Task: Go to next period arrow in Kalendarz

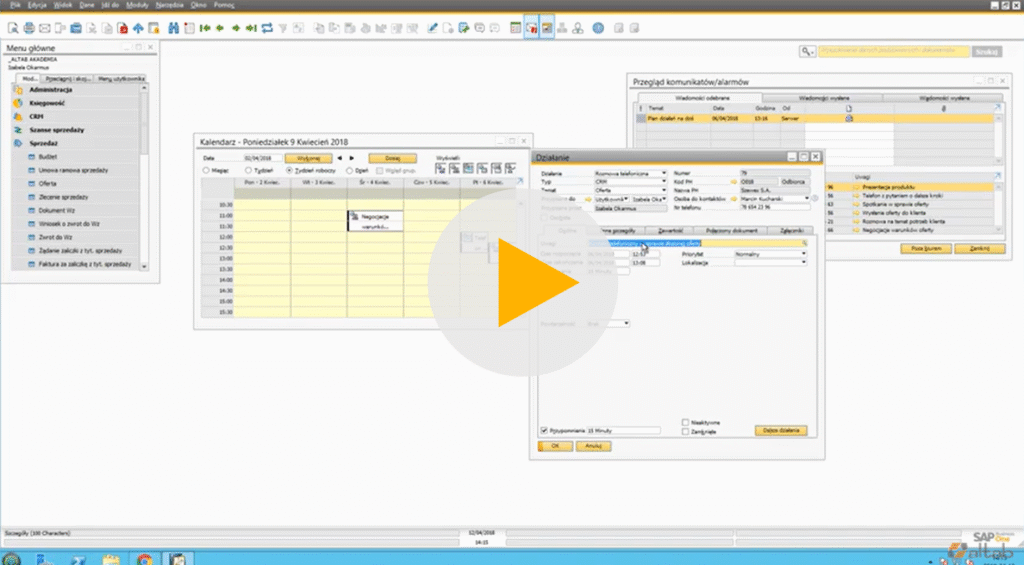Action: pyautogui.click(x=351, y=158)
